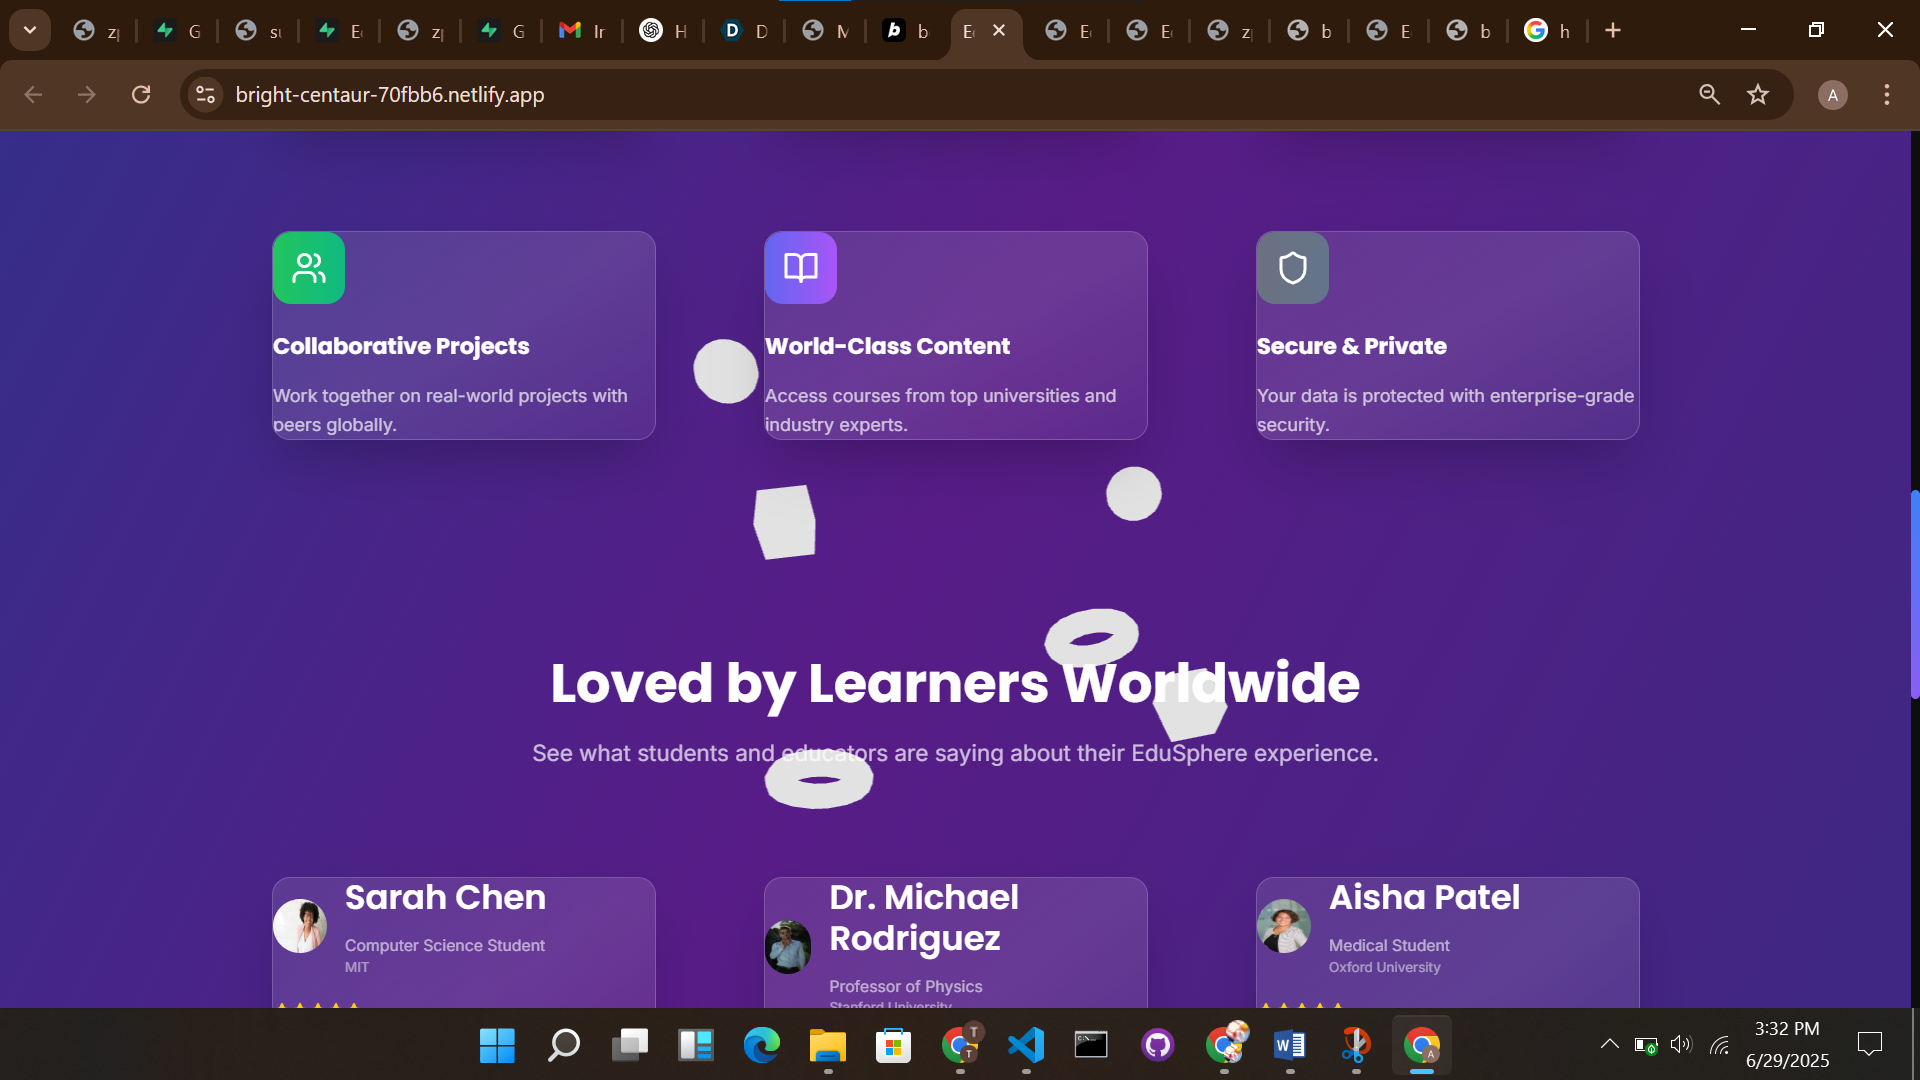This screenshot has height=1080, width=1920.
Task: Show hidden system tray icons chevron
Action: [1609, 1044]
